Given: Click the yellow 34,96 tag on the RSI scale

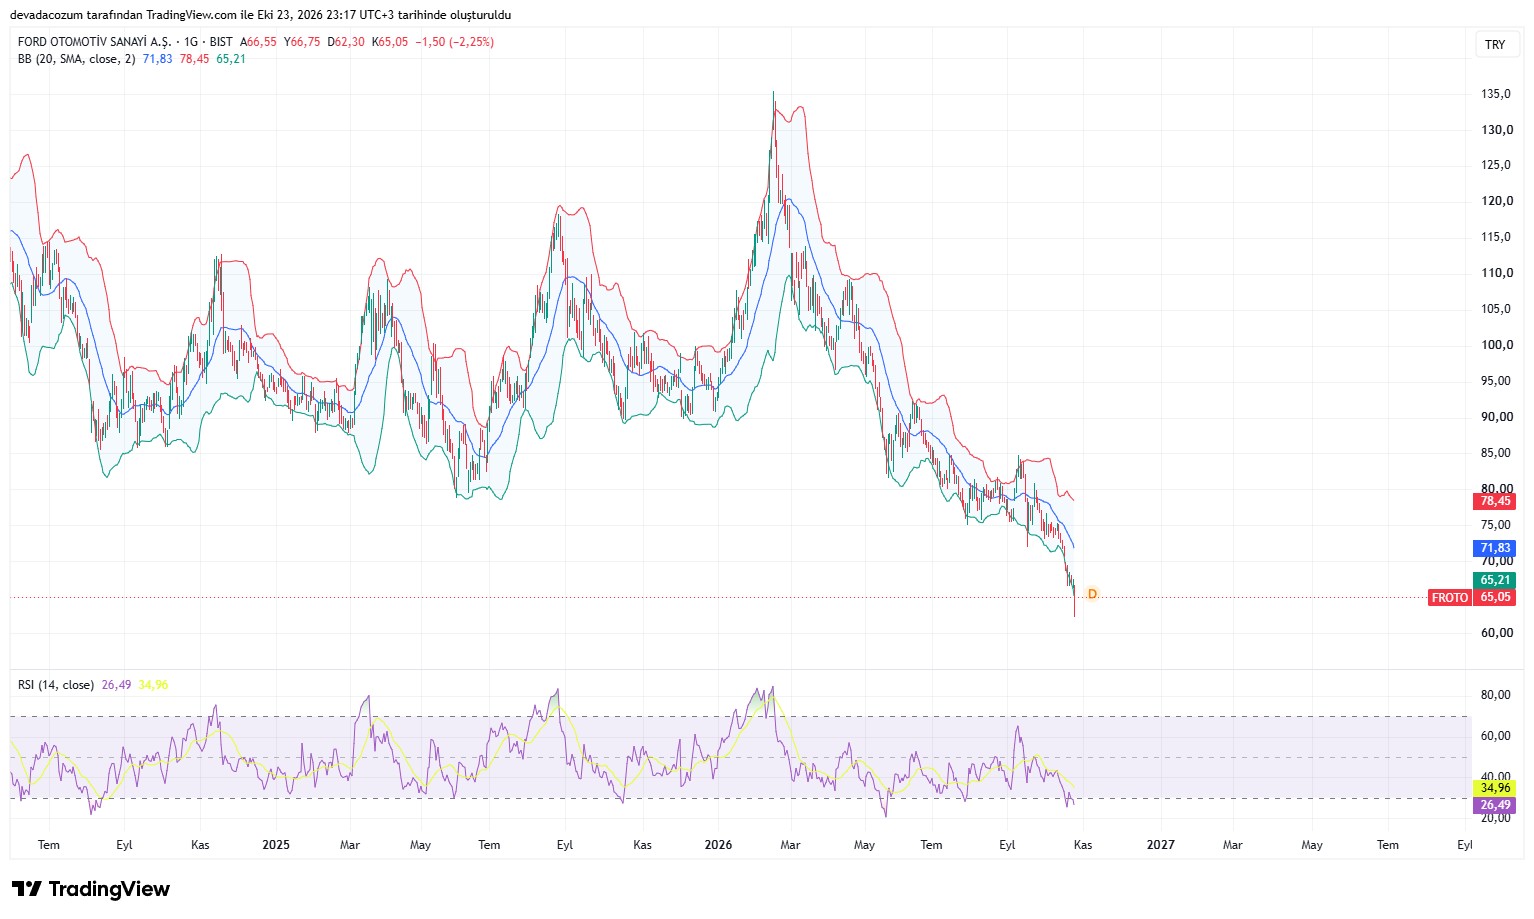Looking at the screenshot, I should tap(1495, 788).
